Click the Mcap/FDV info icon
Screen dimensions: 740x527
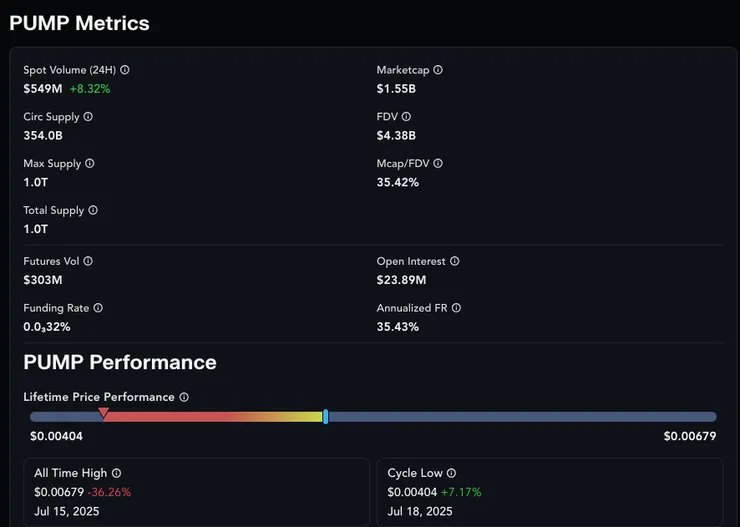pyautogui.click(x=438, y=163)
